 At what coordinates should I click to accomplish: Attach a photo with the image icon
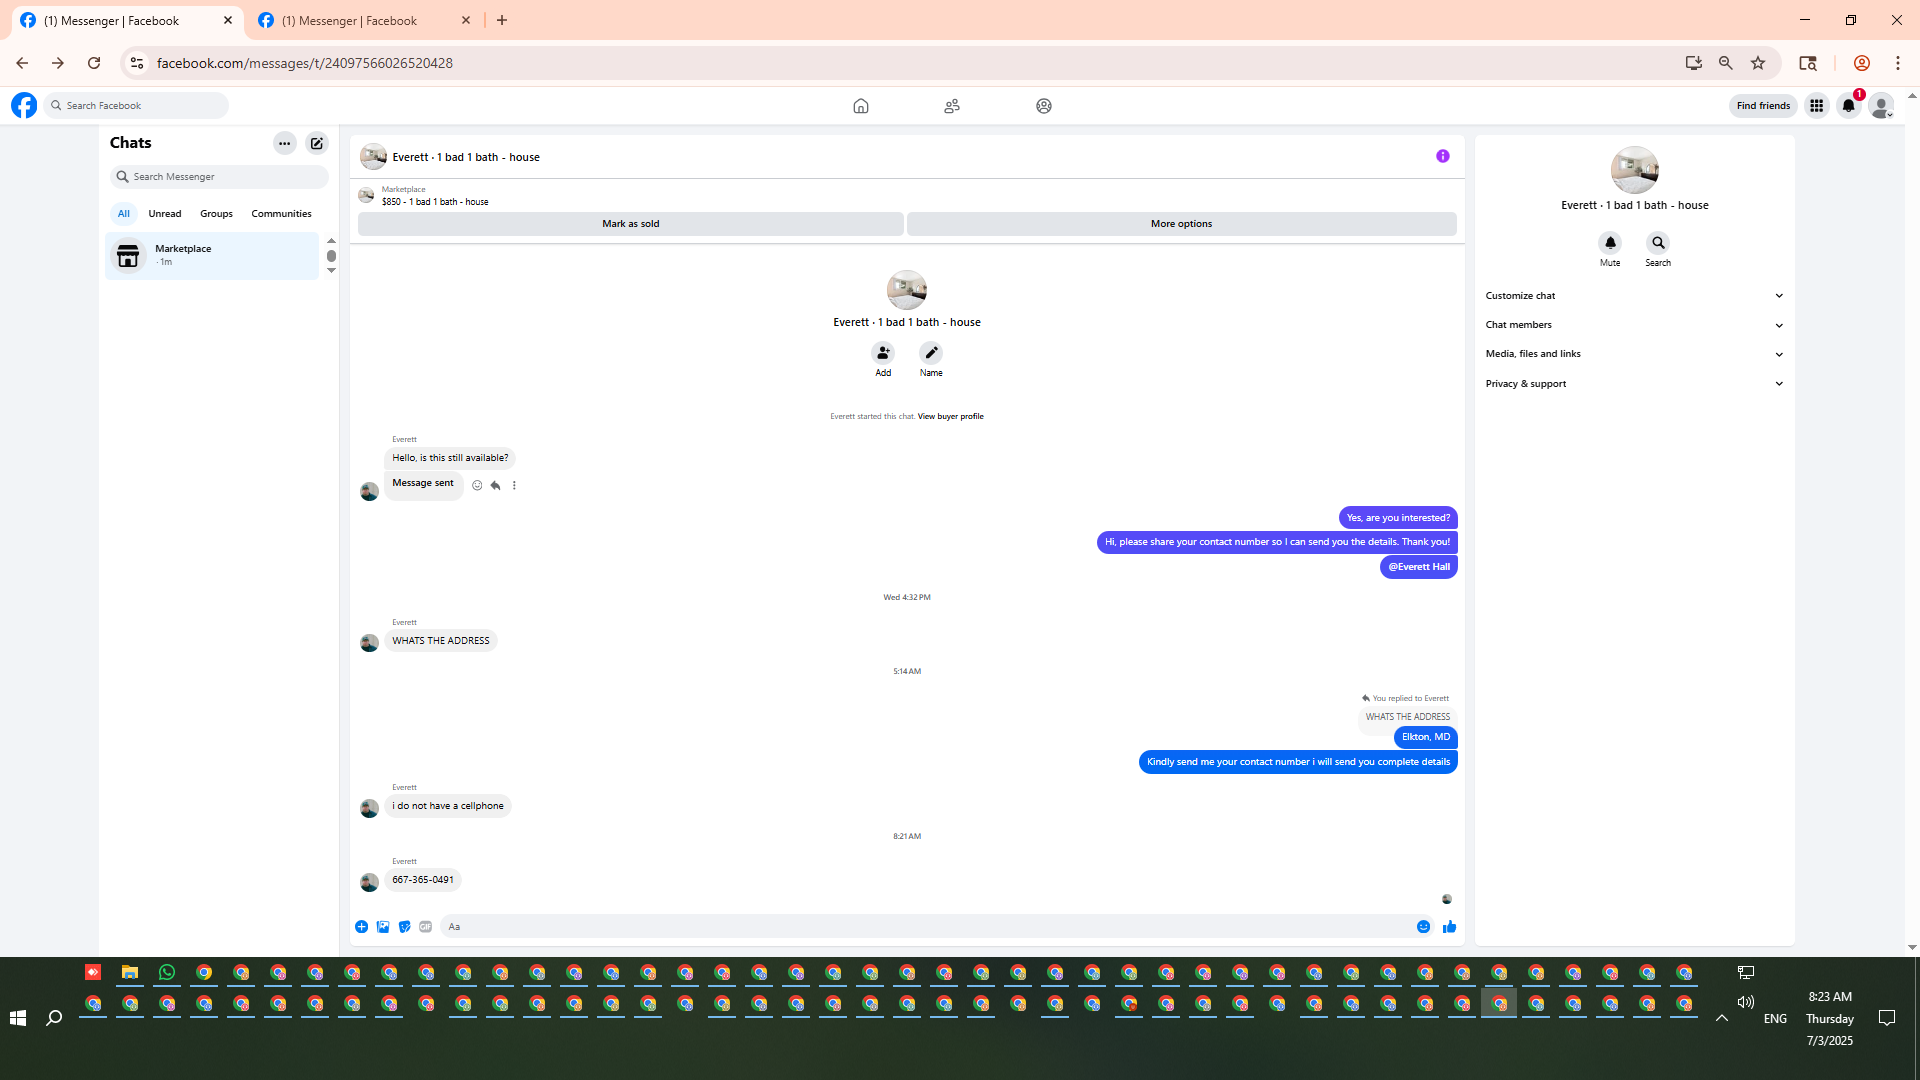[383, 927]
